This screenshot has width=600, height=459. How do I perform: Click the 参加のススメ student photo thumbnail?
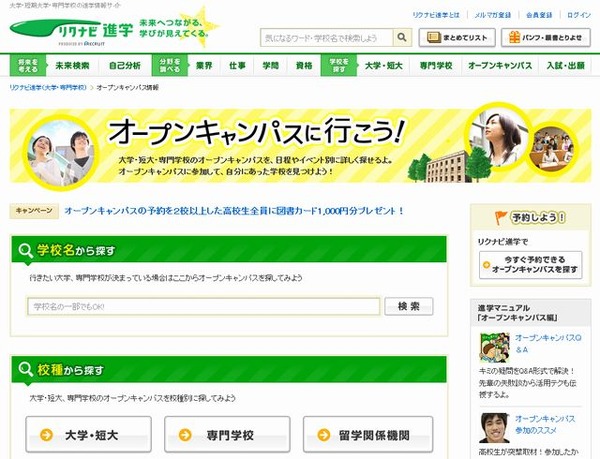point(494,428)
